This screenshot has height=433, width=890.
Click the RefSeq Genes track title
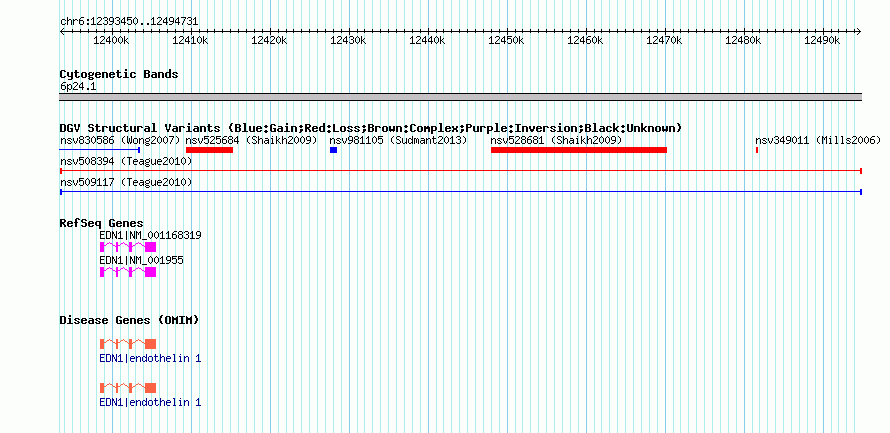coord(102,223)
